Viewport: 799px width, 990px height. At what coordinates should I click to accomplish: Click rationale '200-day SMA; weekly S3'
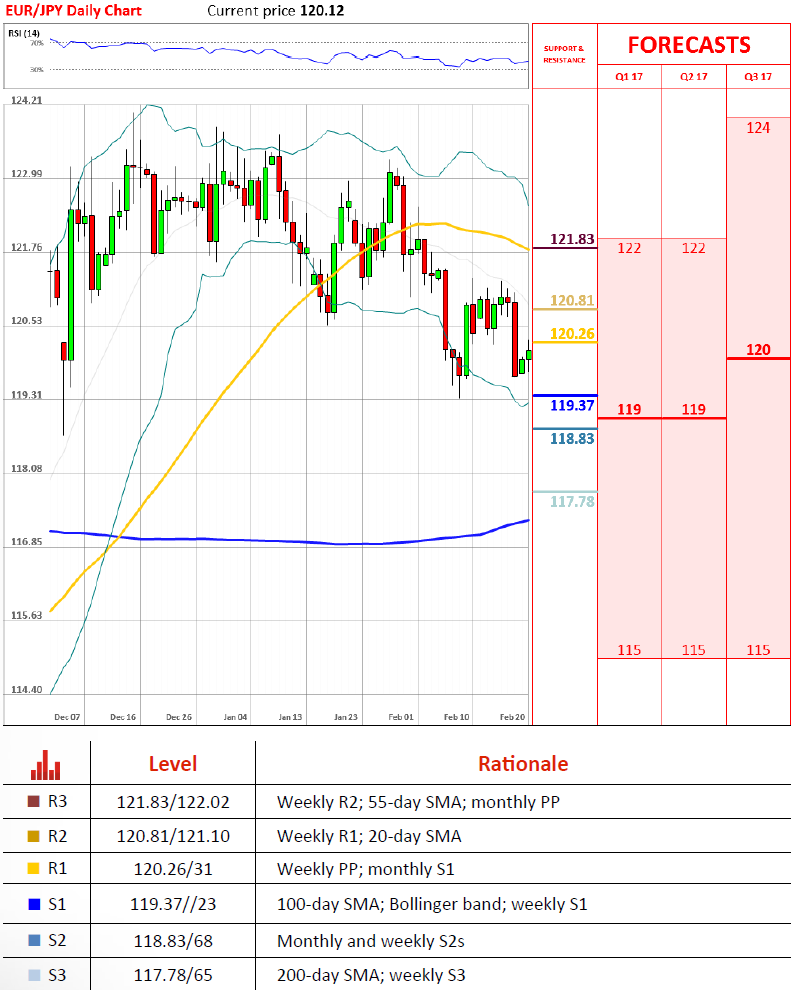coord(371,975)
